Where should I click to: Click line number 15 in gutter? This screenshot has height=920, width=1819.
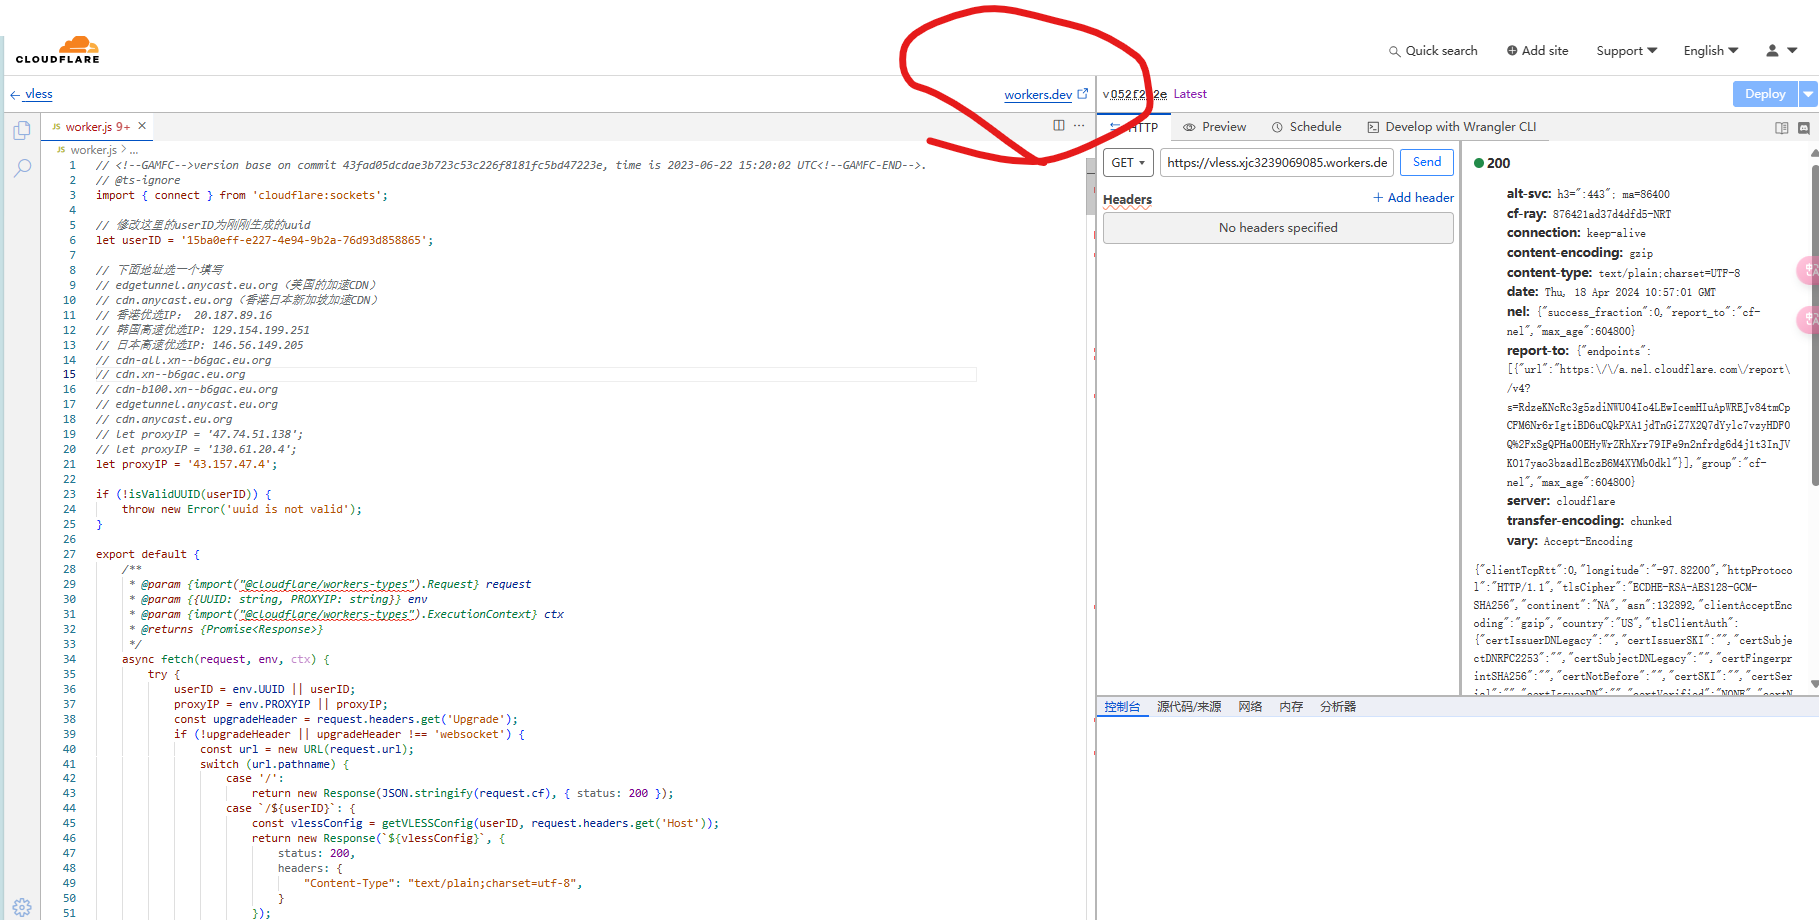coord(70,374)
